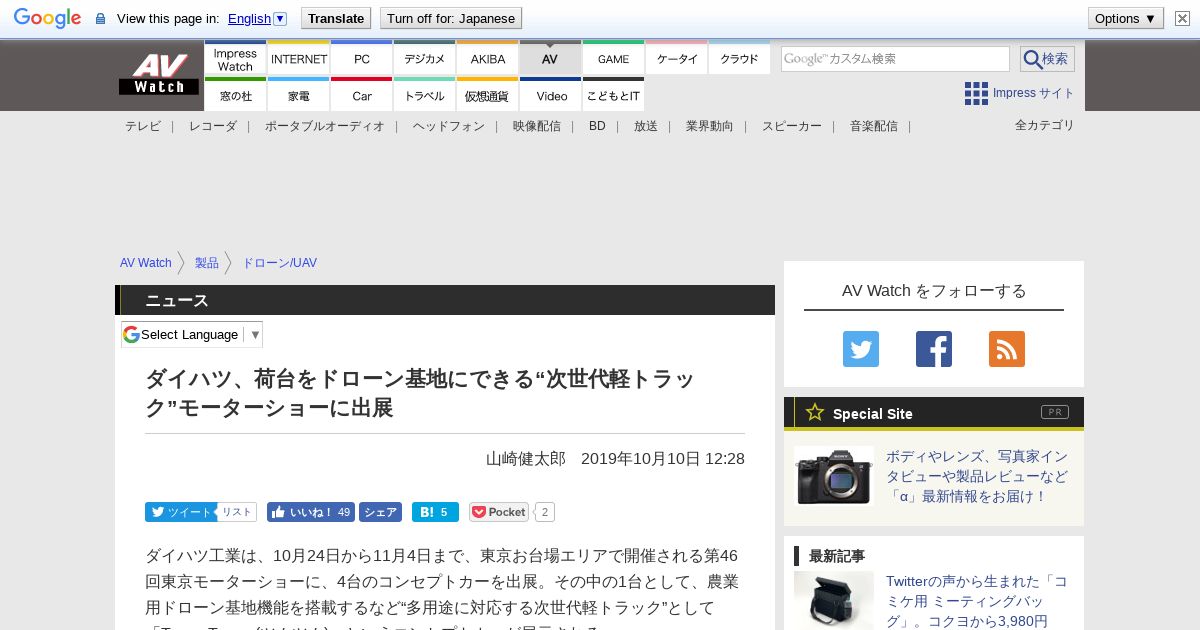Click the lock icon beside View this page in
This screenshot has width=1200, height=630.
(x=100, y=19)
